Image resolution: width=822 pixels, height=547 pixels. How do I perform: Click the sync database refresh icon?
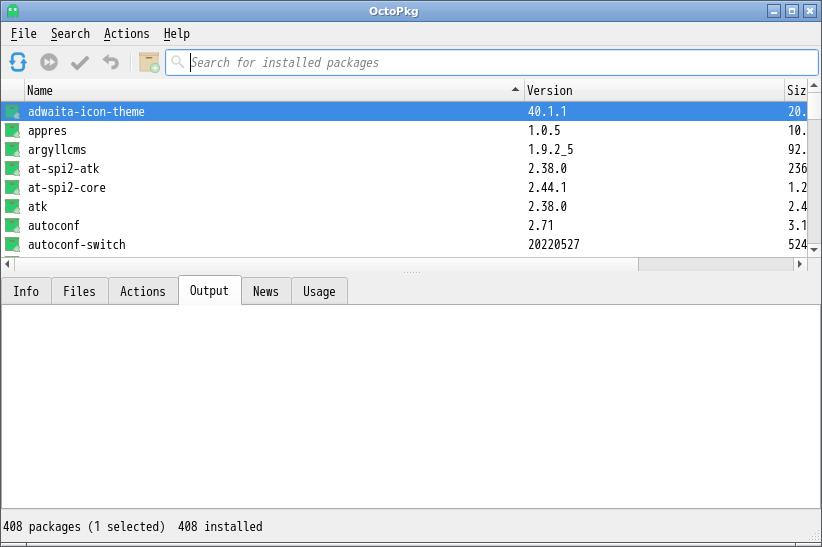(18, 62)
